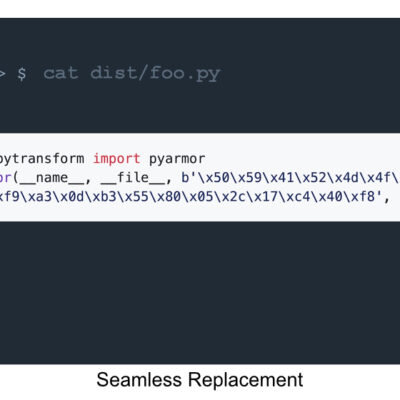Click the \x4d hex byte

[343, 178]
